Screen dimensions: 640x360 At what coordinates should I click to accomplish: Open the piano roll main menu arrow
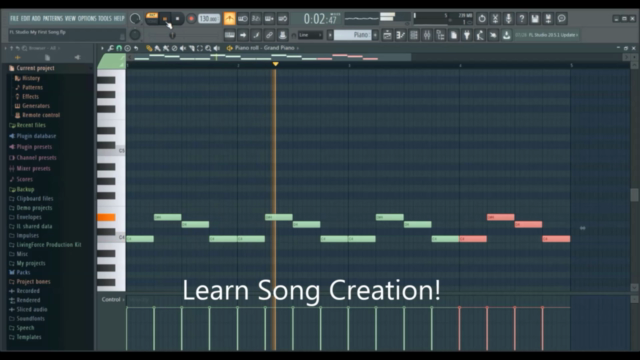coord(102,48)
